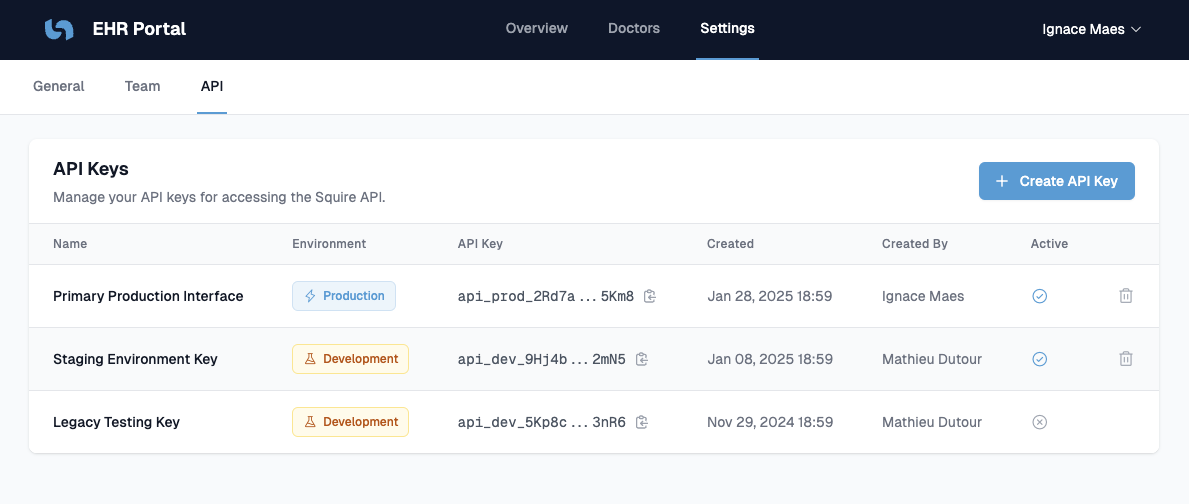
Task: Toggle active status of Primary Production Interface
Action: pyautogui.click(x=1039, y=296)
